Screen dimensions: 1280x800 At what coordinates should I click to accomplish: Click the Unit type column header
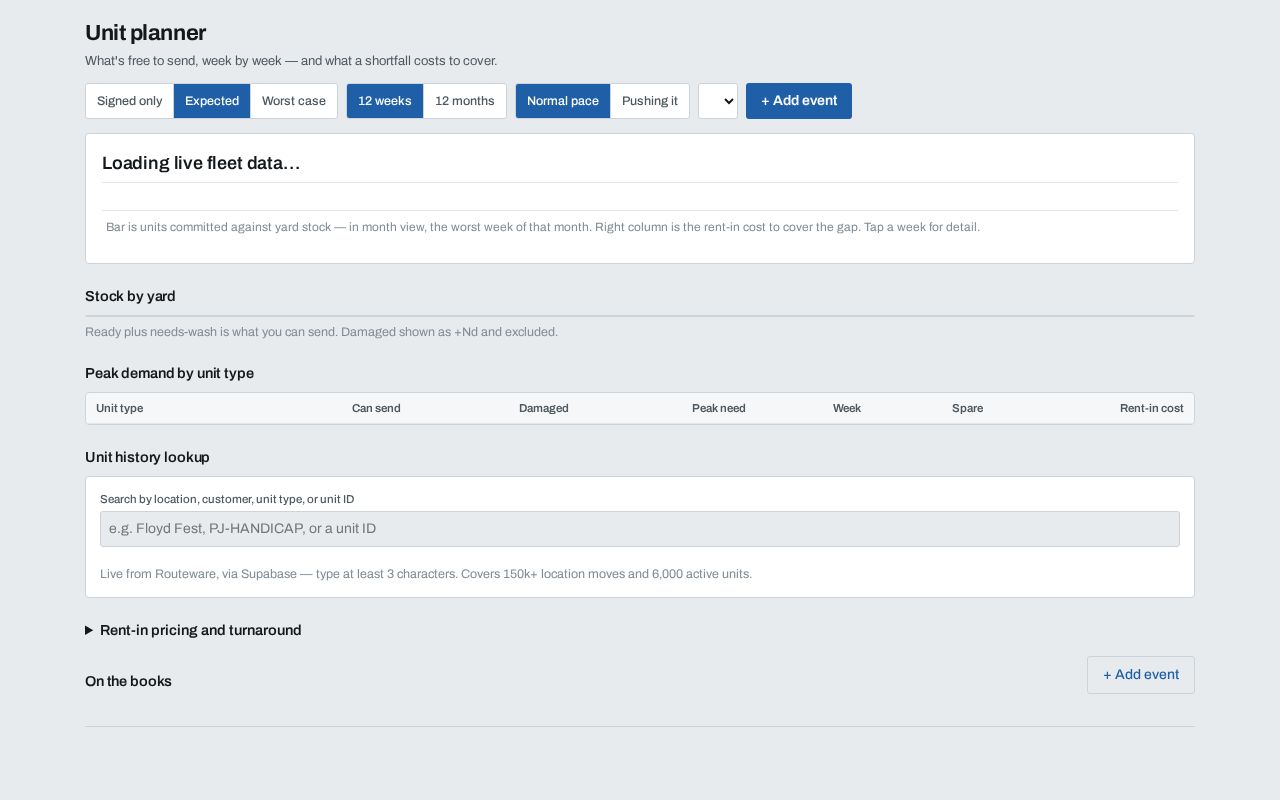pyautogui.click(x=119, y=408)
